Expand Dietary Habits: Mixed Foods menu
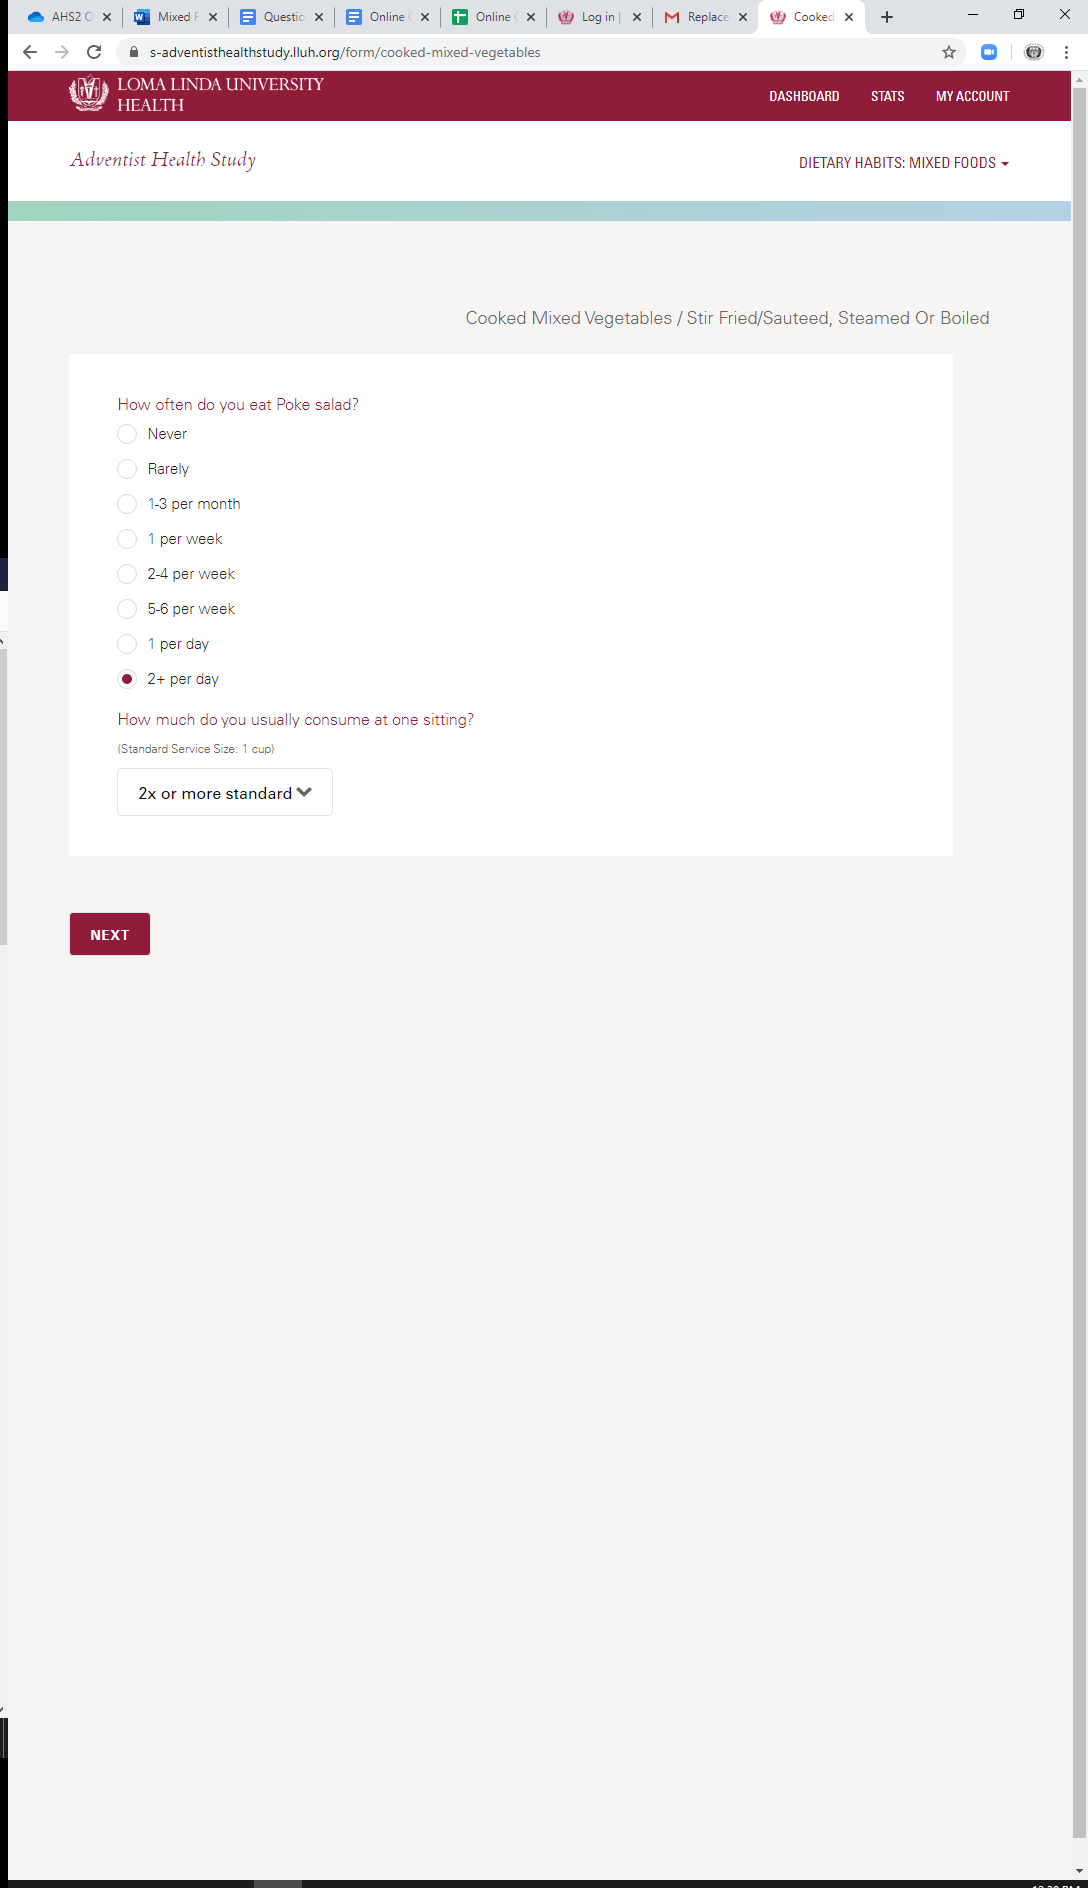The height and width of the screenshot is (1888, 1088). [903, 163]
